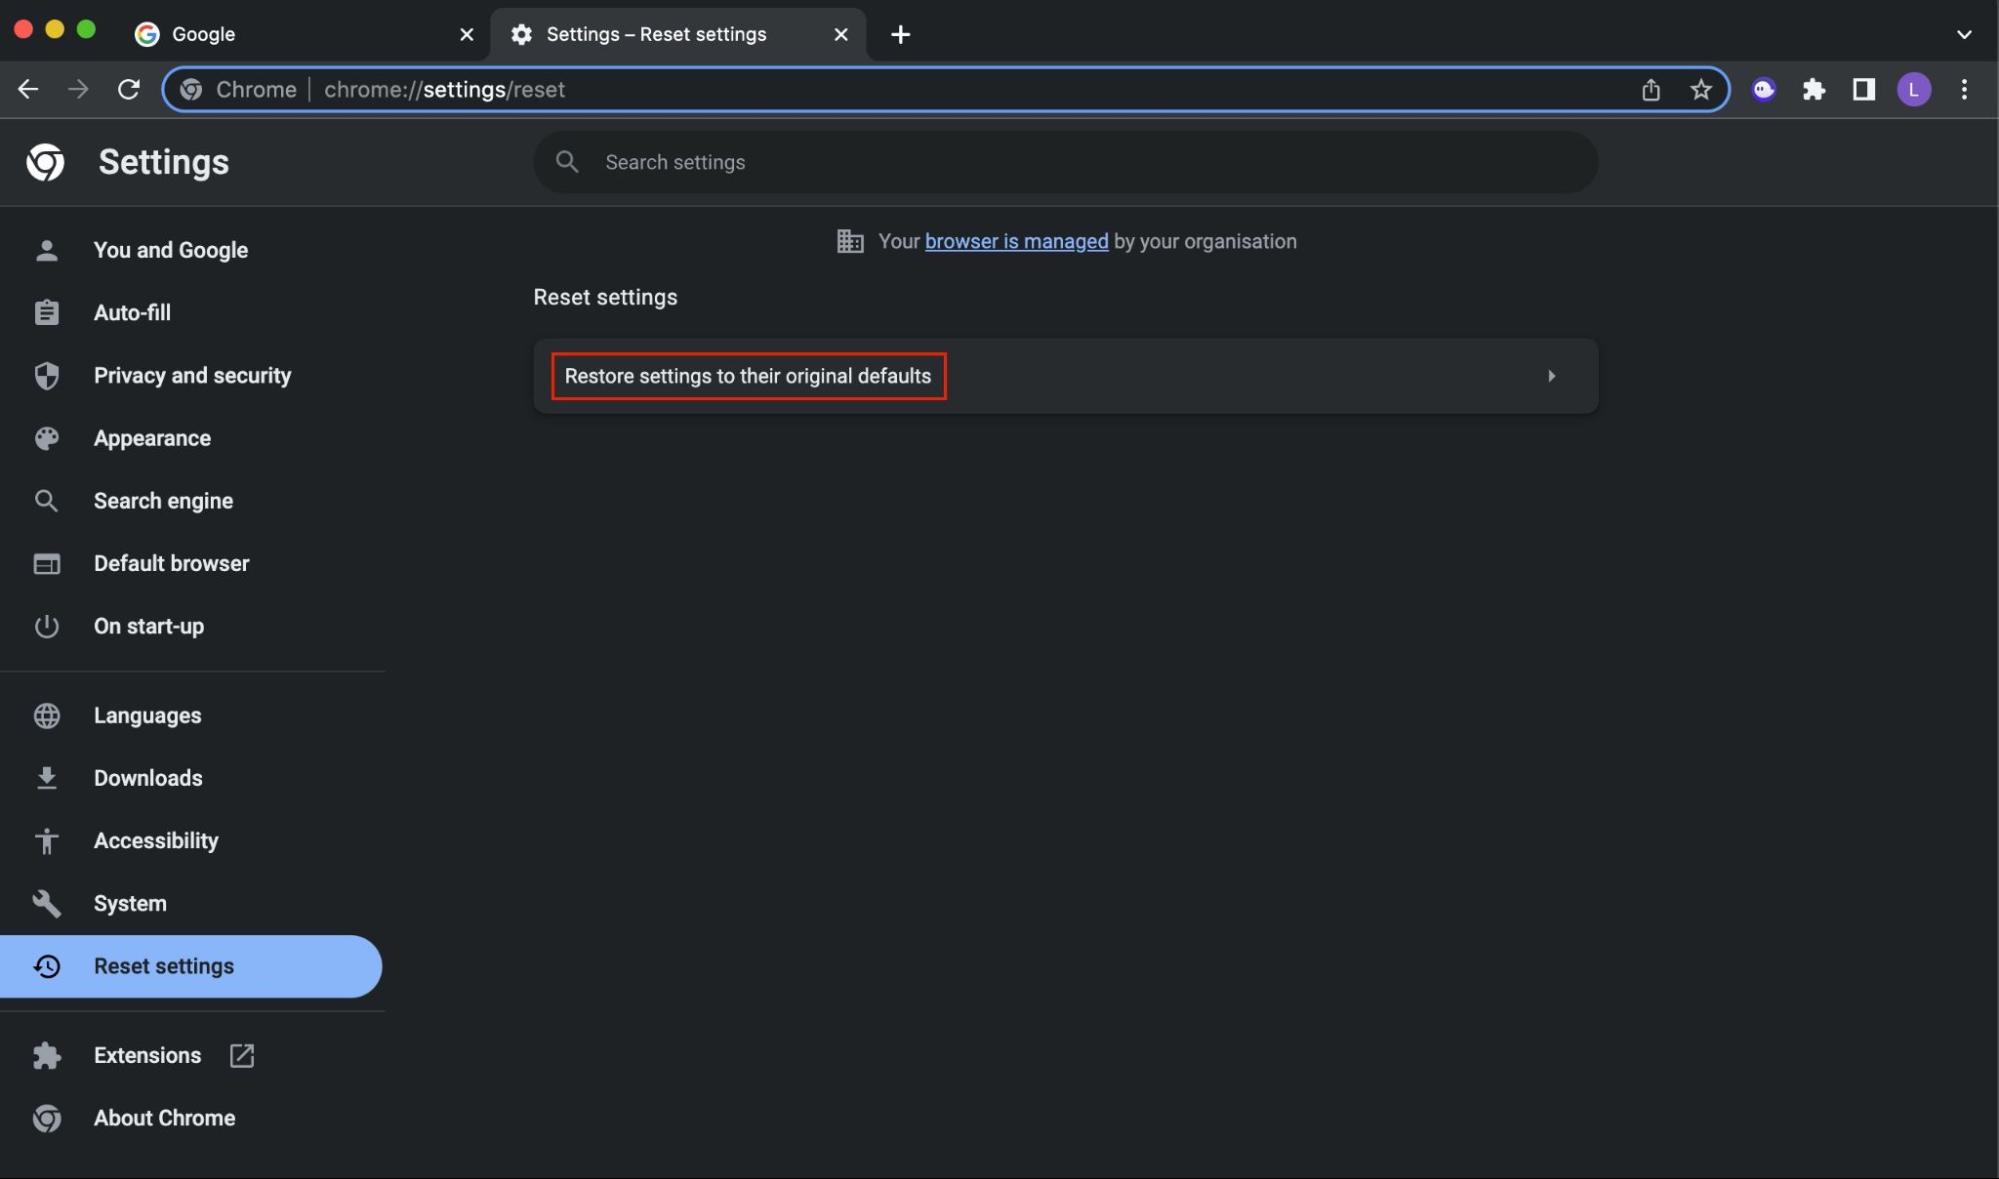Click the address bar showing chrome://settings/reset
1999x1179 pixels.
click(x=946, y=89)
